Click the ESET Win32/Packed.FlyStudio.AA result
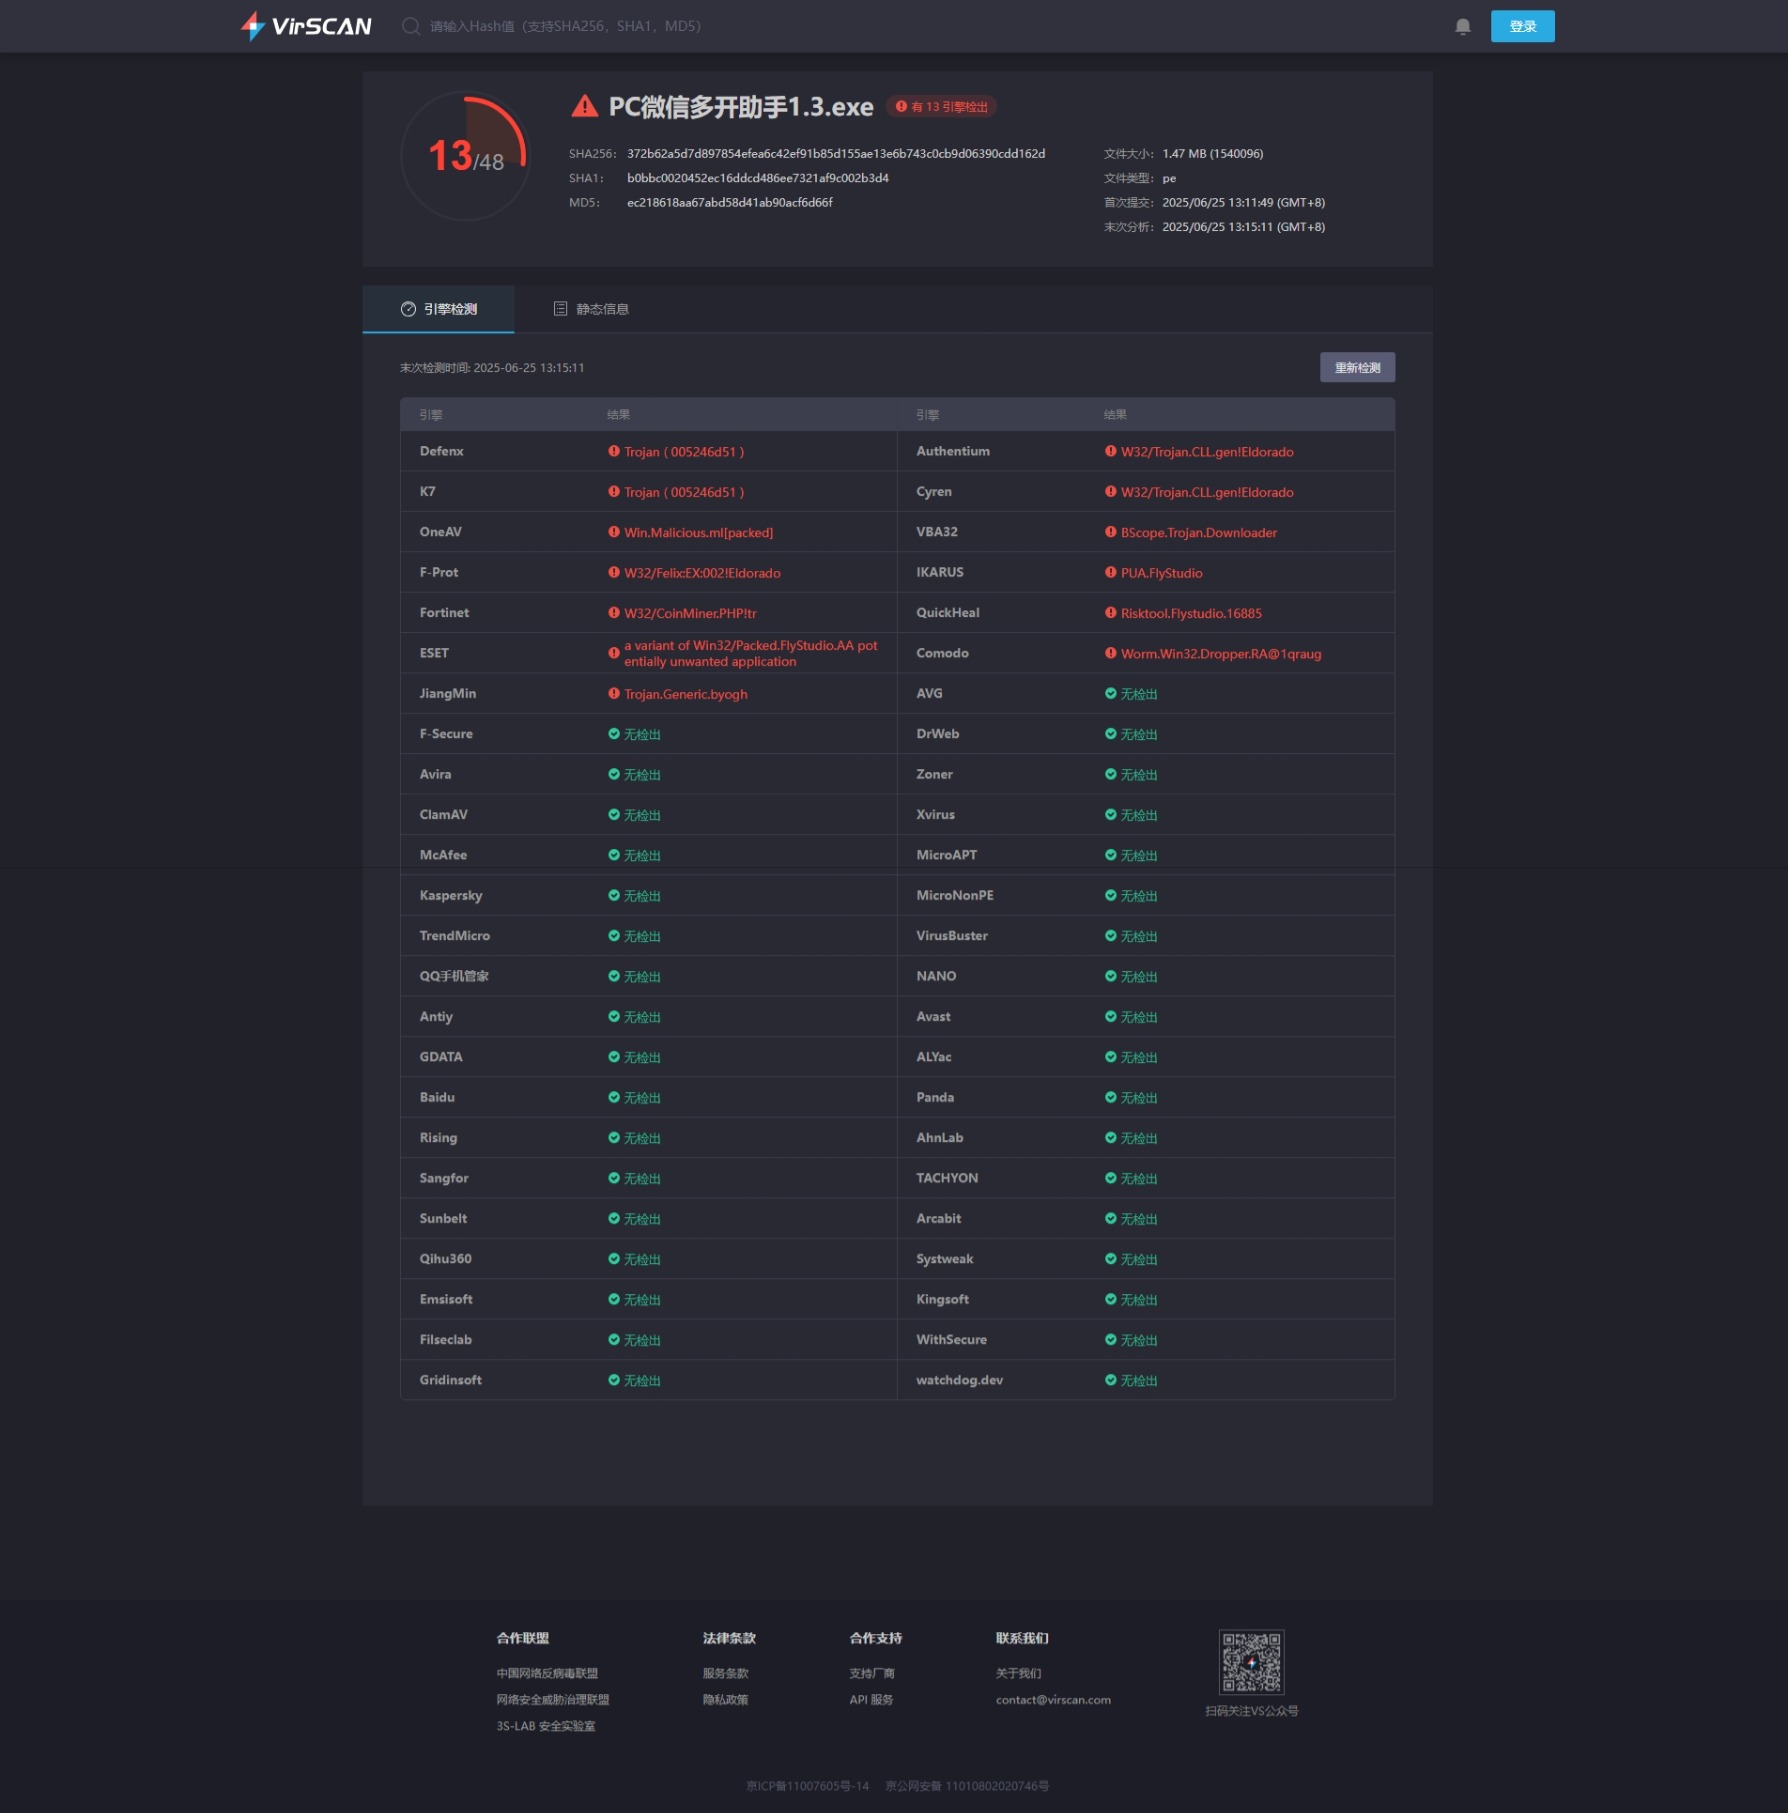This screenshot has width=1788, height=1813. (x=750, y=653)
